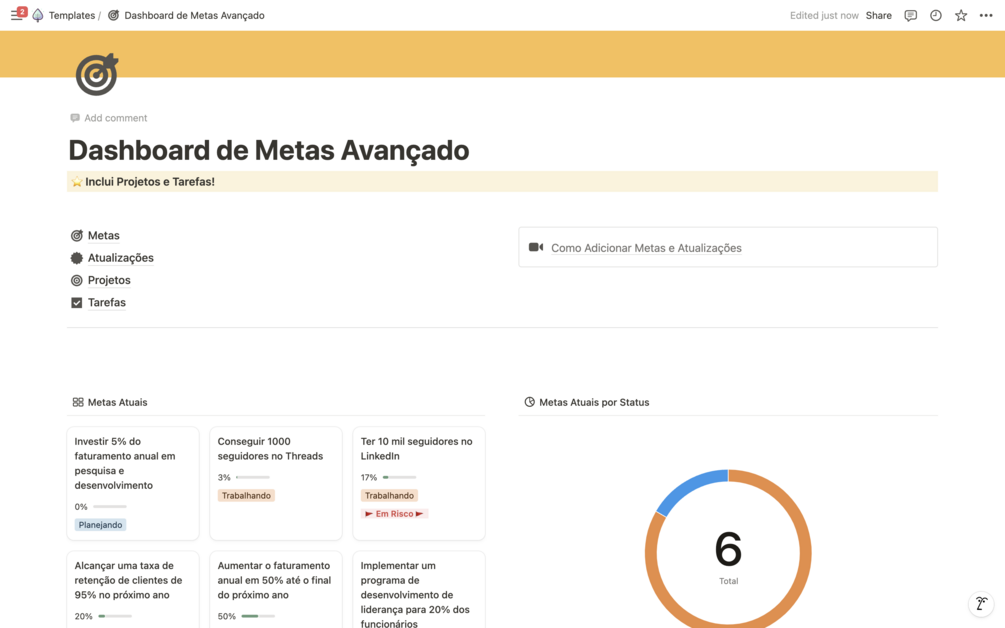Toggle favorite with the star icon

[960, 15]
